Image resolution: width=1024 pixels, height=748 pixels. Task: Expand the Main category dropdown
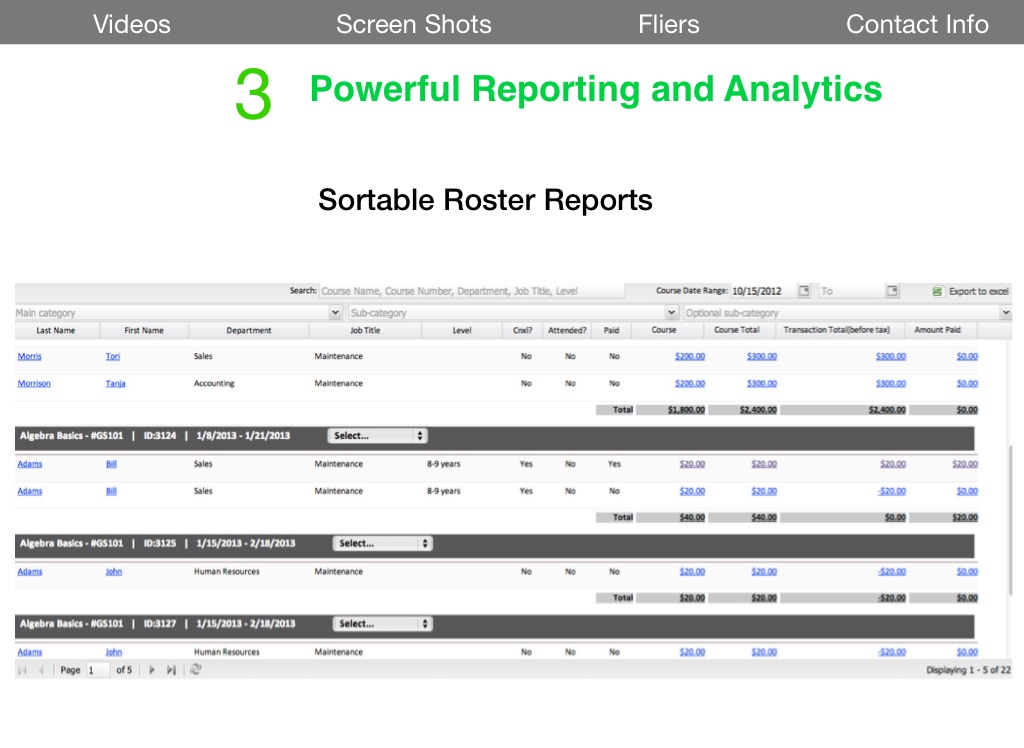(x=336, y=313)
